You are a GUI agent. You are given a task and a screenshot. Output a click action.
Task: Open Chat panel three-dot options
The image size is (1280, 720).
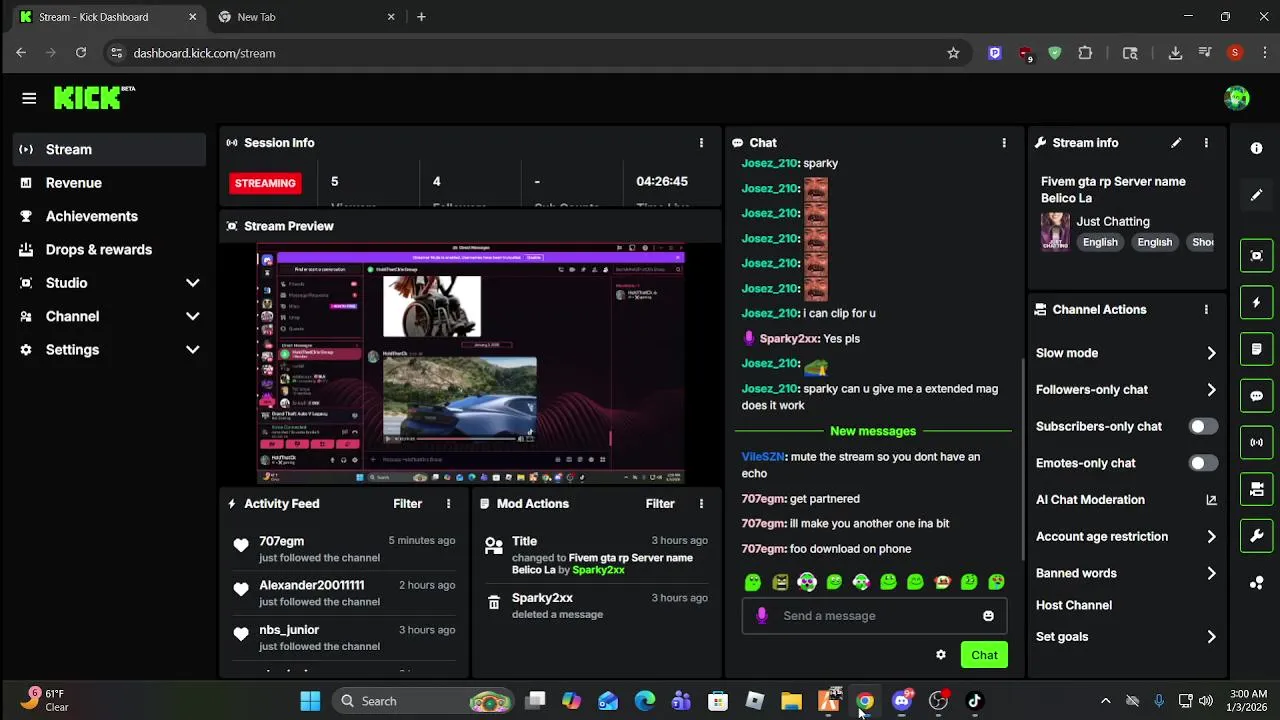click(x=1004, y=143)
